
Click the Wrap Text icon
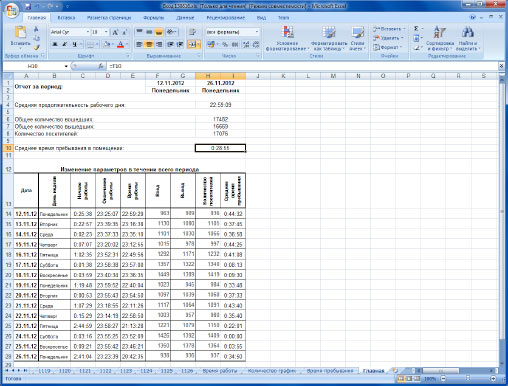coord(192,32)
